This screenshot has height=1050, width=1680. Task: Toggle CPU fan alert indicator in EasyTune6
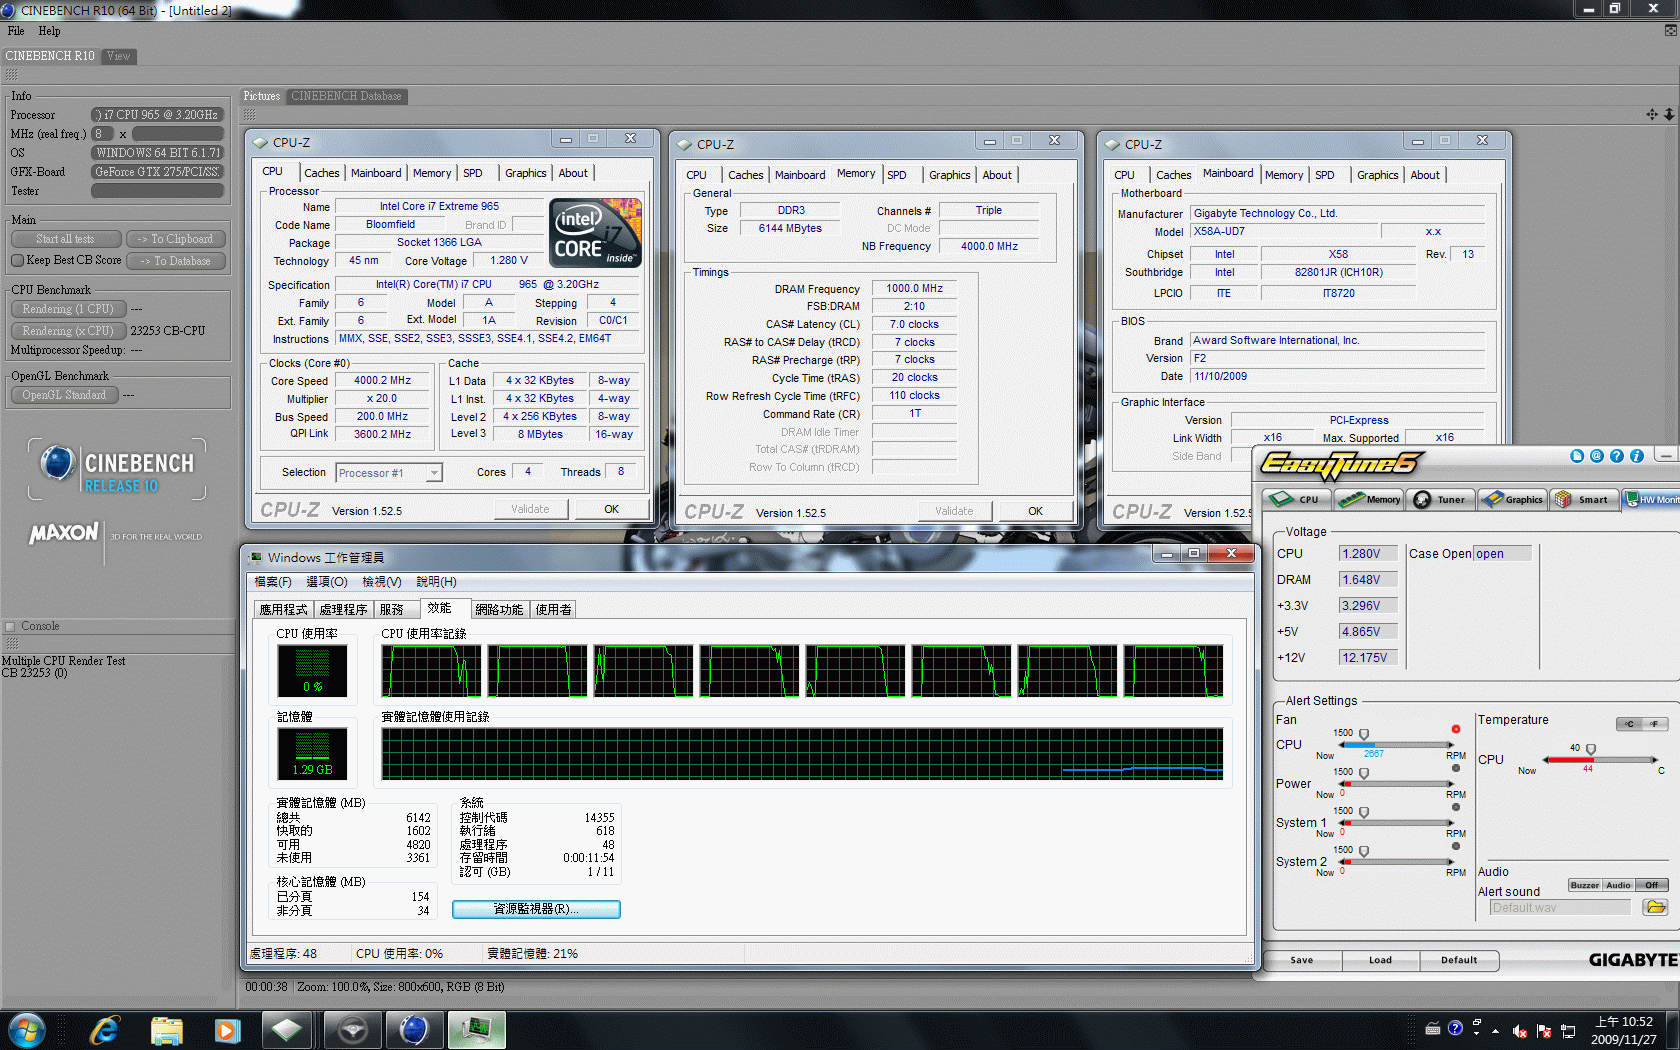pyautogui.click(x=1456, y=729)
